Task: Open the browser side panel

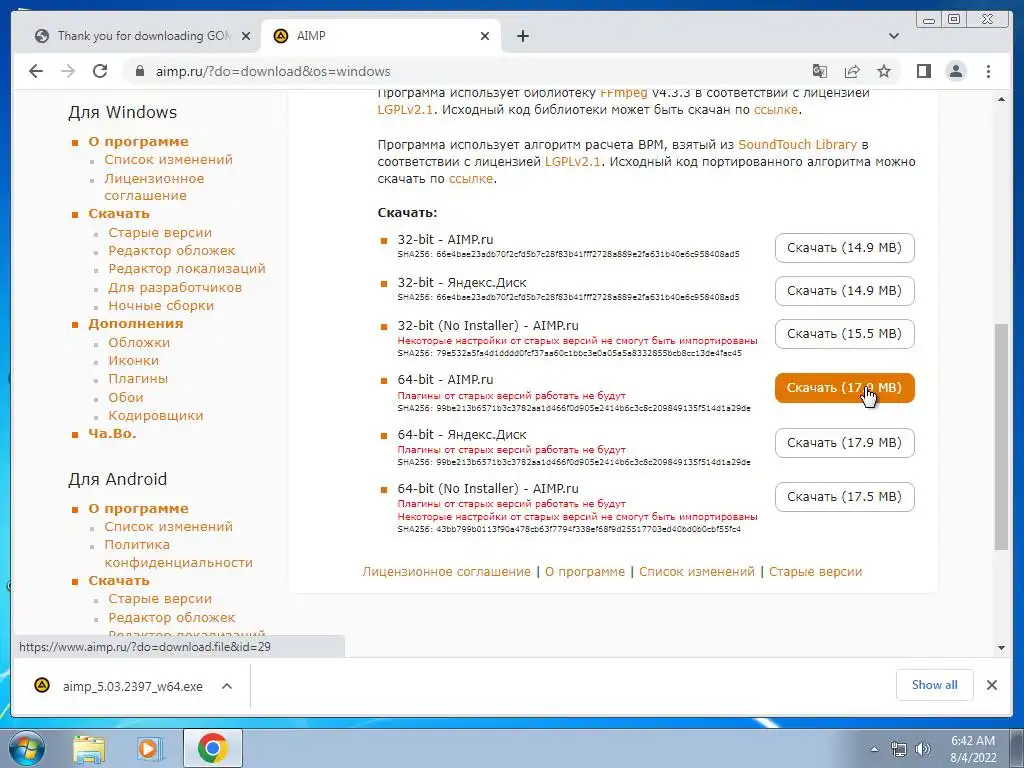Action: click(x=923, y=71)
